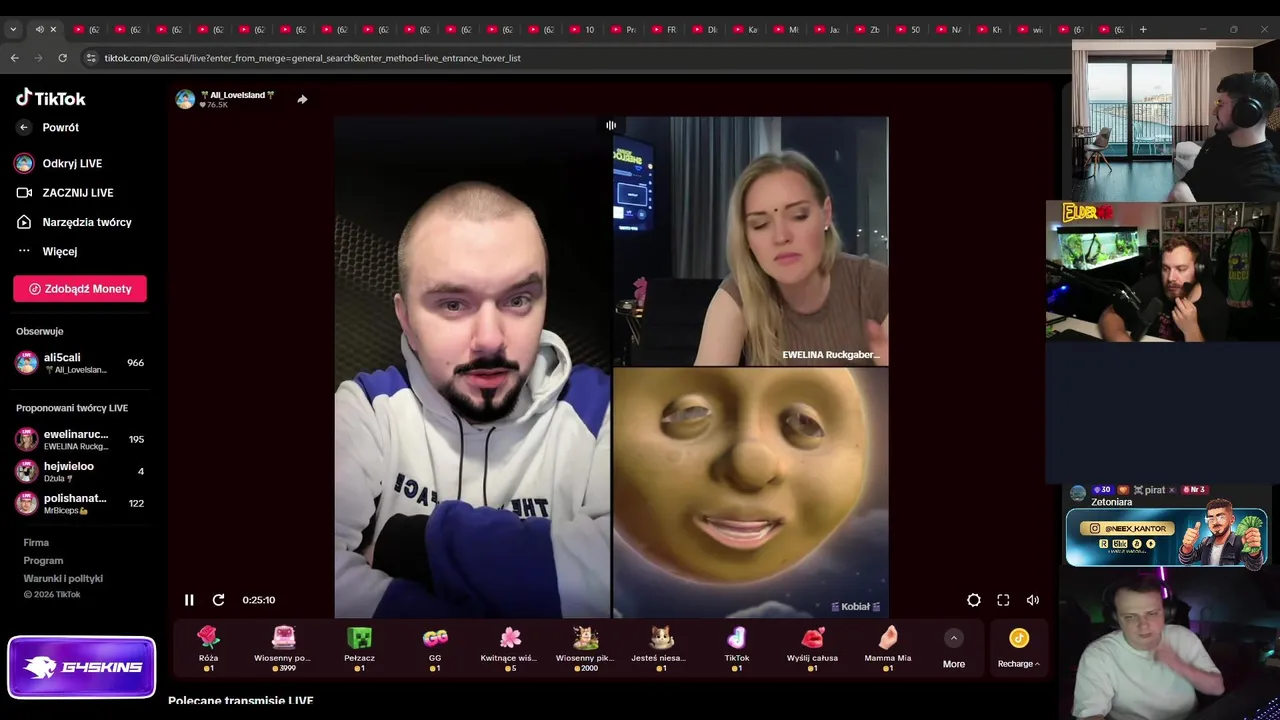Expand the More gifts panel
The height and width of the screenshot is (720, 1280).
pyautogui.click(x=954, y=649)
